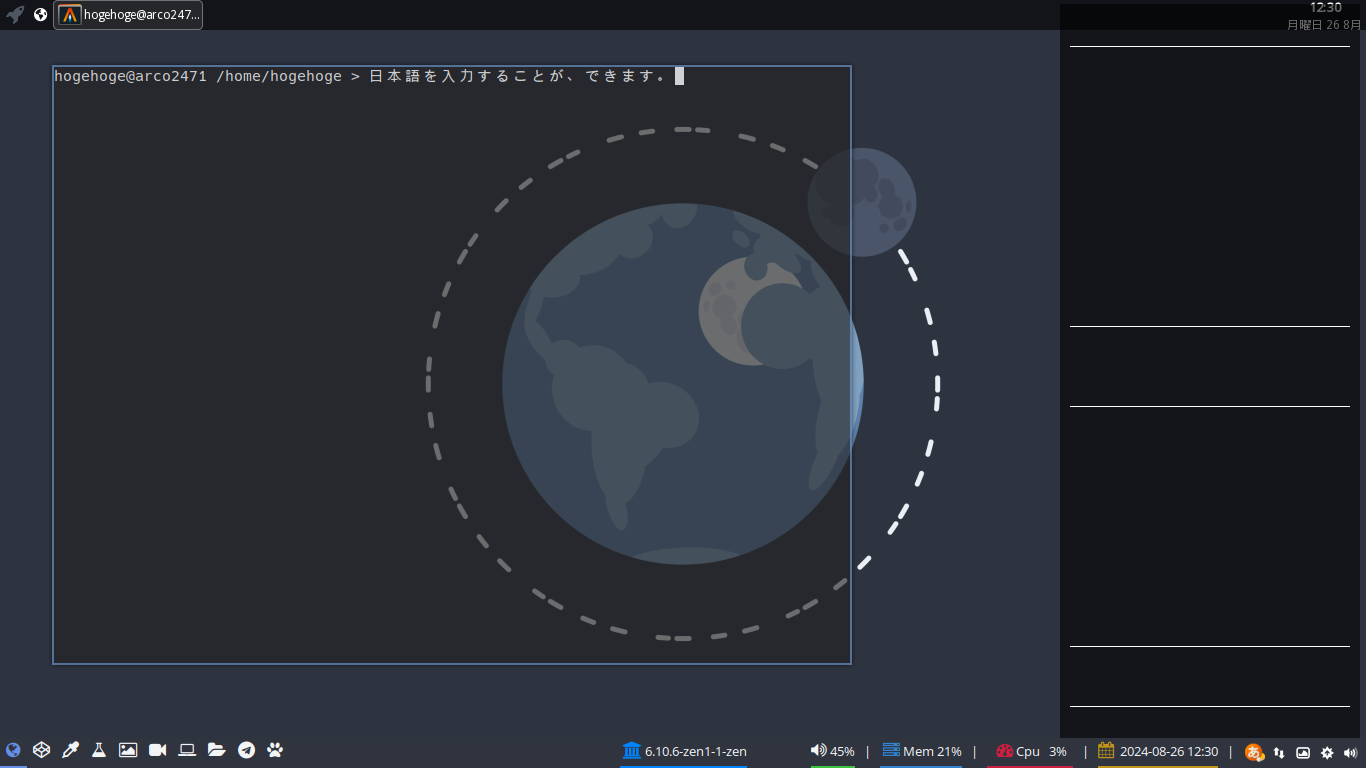Select the Codepen cube workspace icon

41,750
